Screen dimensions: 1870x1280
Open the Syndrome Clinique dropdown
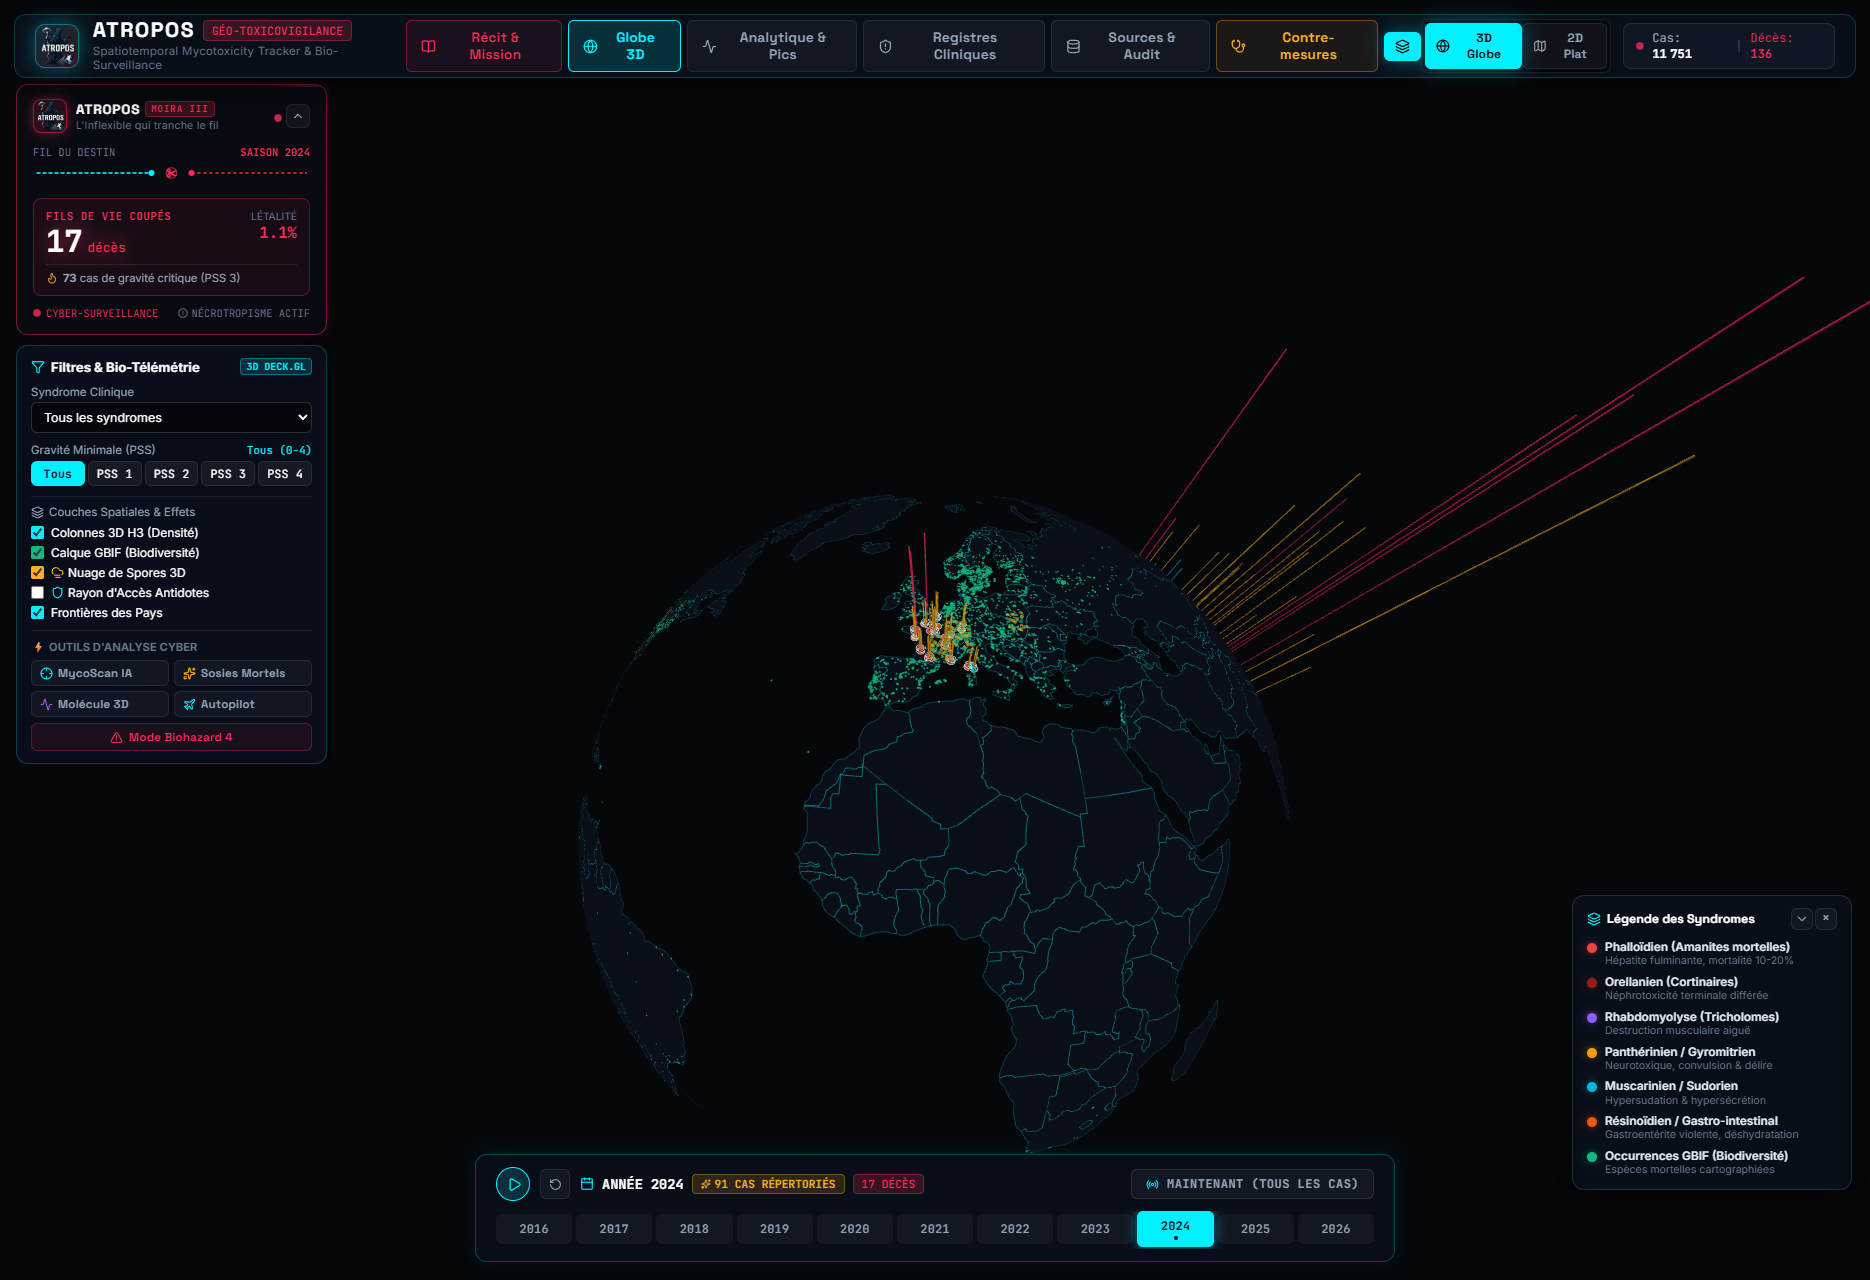[171, 418]
